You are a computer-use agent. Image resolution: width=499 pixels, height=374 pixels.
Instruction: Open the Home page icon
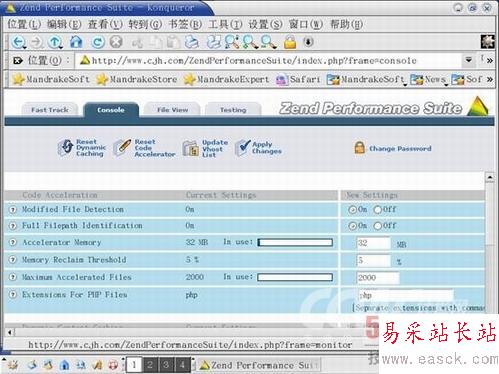point(76,42)
